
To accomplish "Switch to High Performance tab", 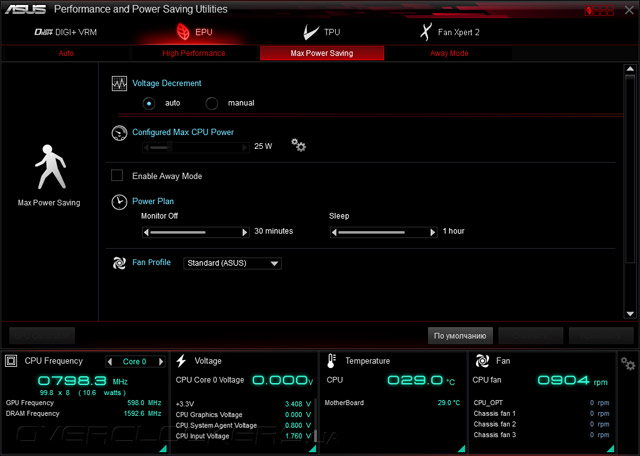I will click(194, 53).
